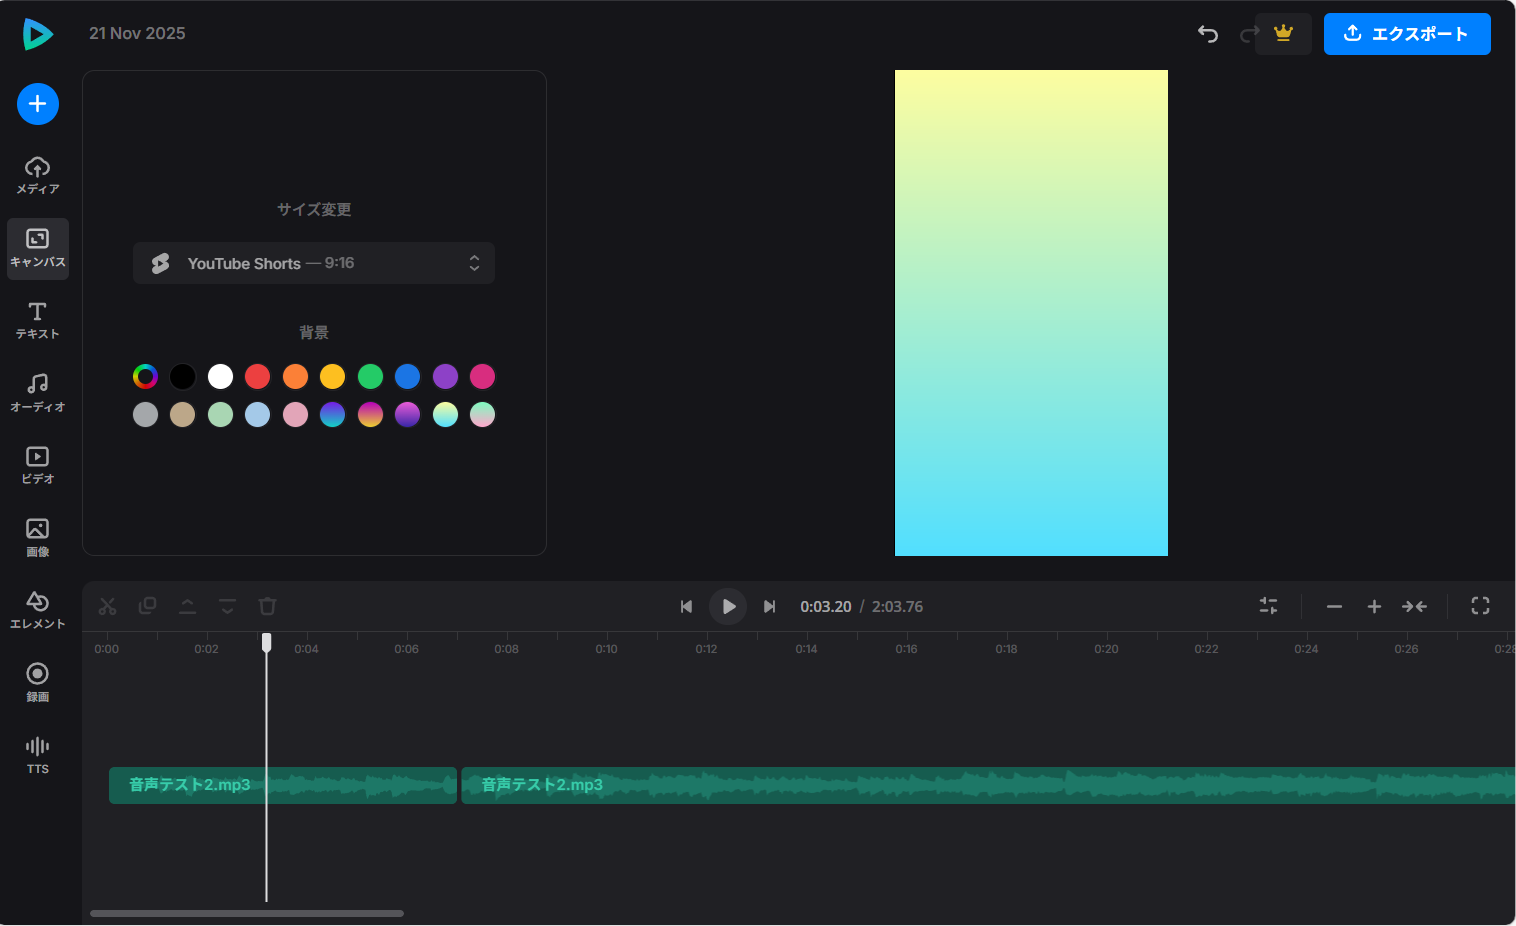Click the gradient canvas preview
This screenshot has height=926, width=1516.
1031,313
